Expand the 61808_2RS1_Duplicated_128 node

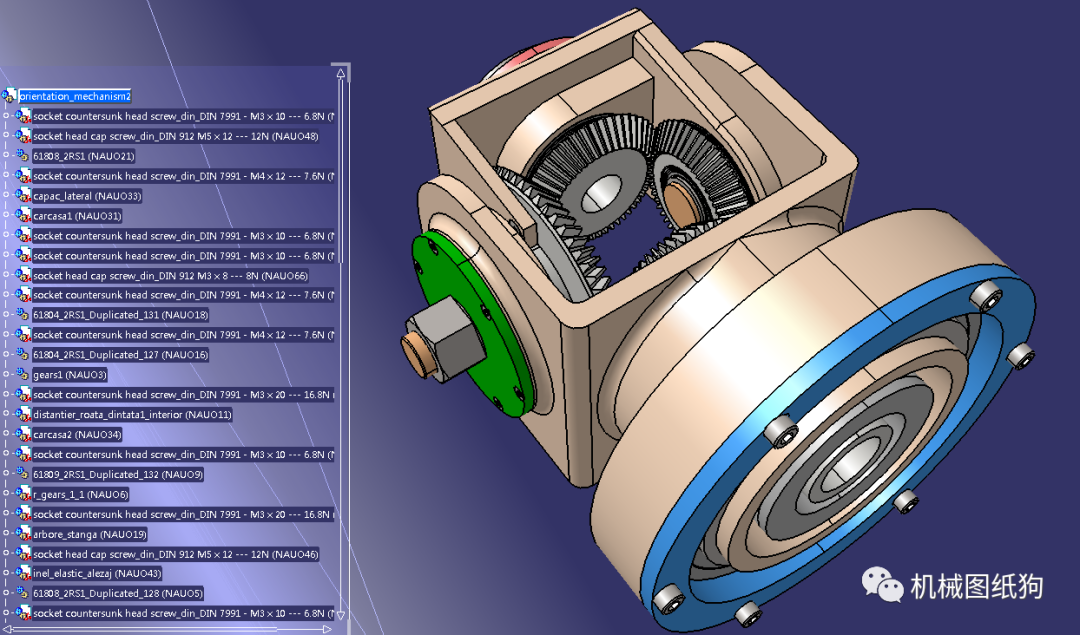(x=6, y=593)
